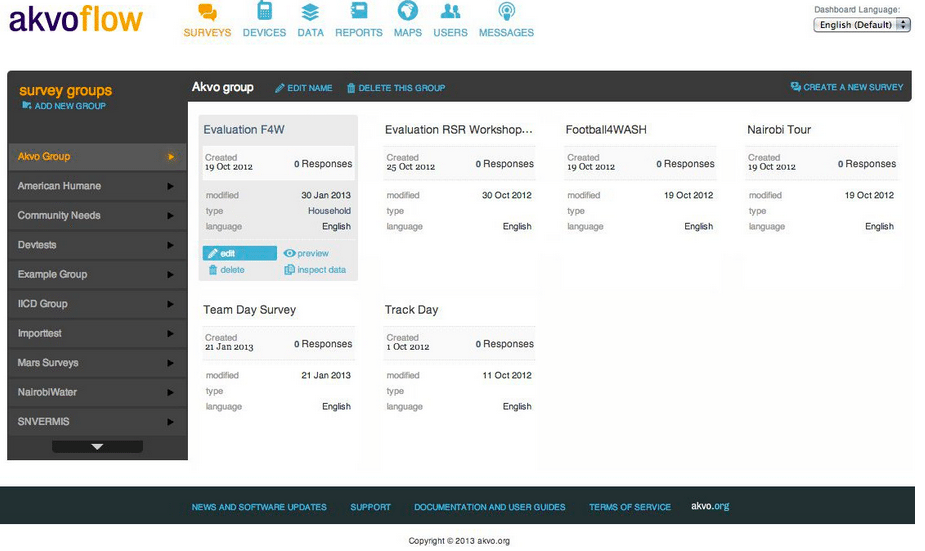The width and height of the screenshot is (925, 551).
Task: Select American Humane in survey groups
Action: (x=97, y=186)
